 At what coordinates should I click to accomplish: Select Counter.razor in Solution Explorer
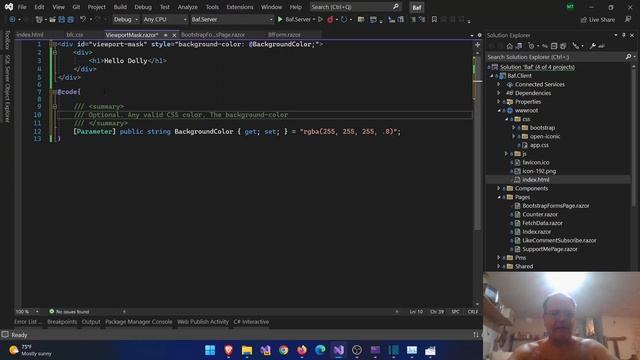coord(540,214)
